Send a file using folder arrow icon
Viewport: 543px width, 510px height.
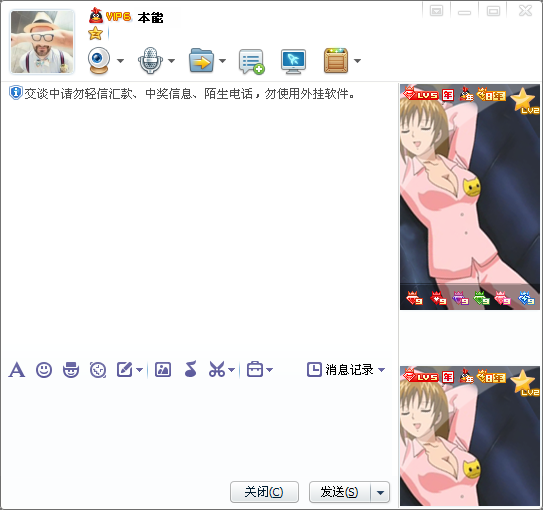201,61
